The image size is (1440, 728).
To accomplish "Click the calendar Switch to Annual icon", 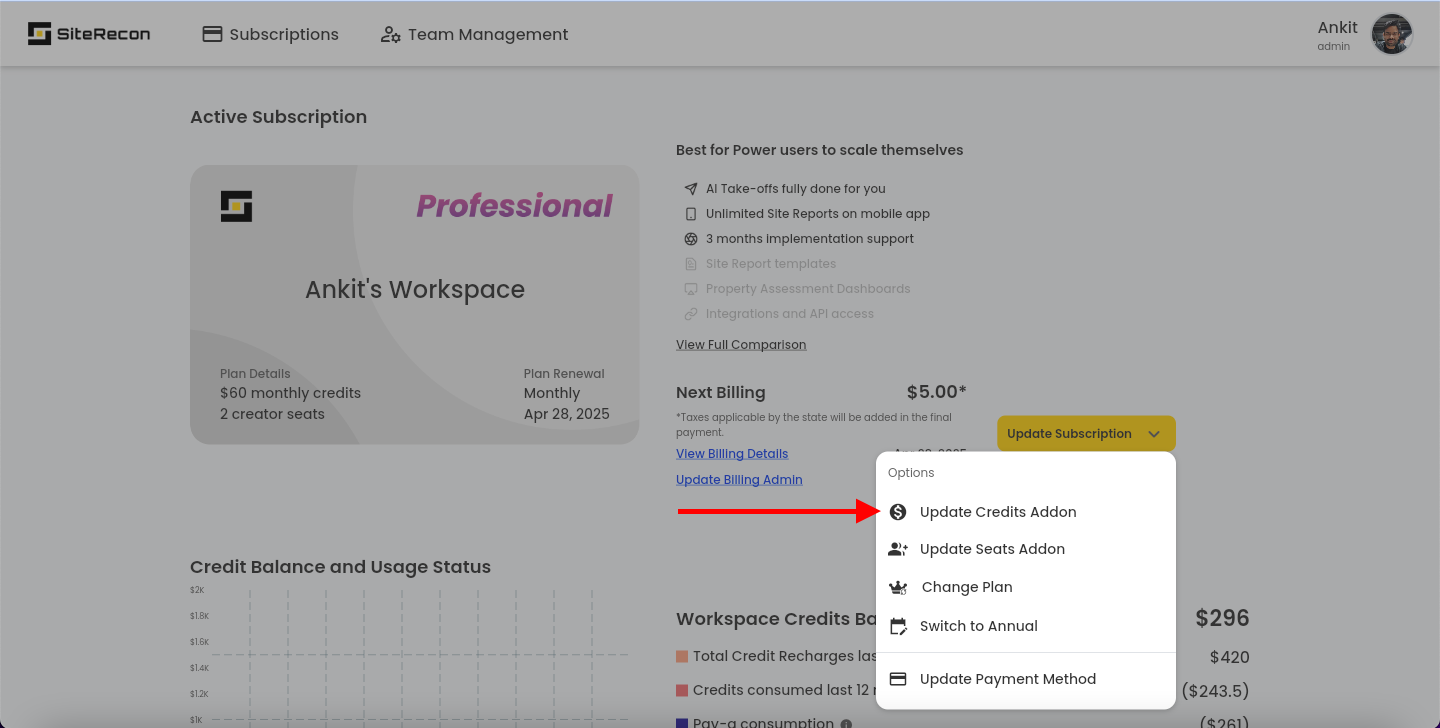I will (x=898, y=626).
